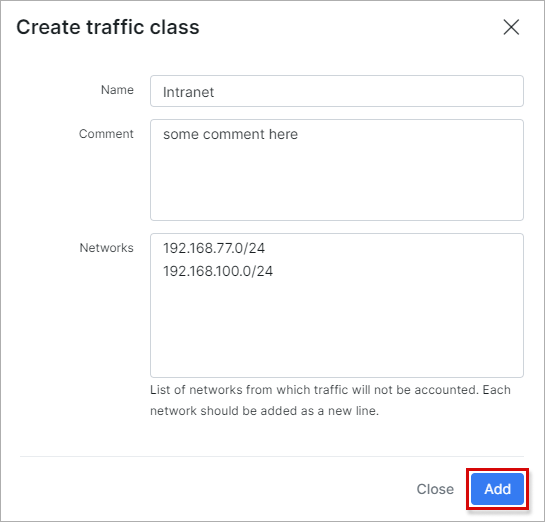The width and height of the screenshot is (545, 522).
Task: Click the divider line above footer buttons
Action: (272, 456)
